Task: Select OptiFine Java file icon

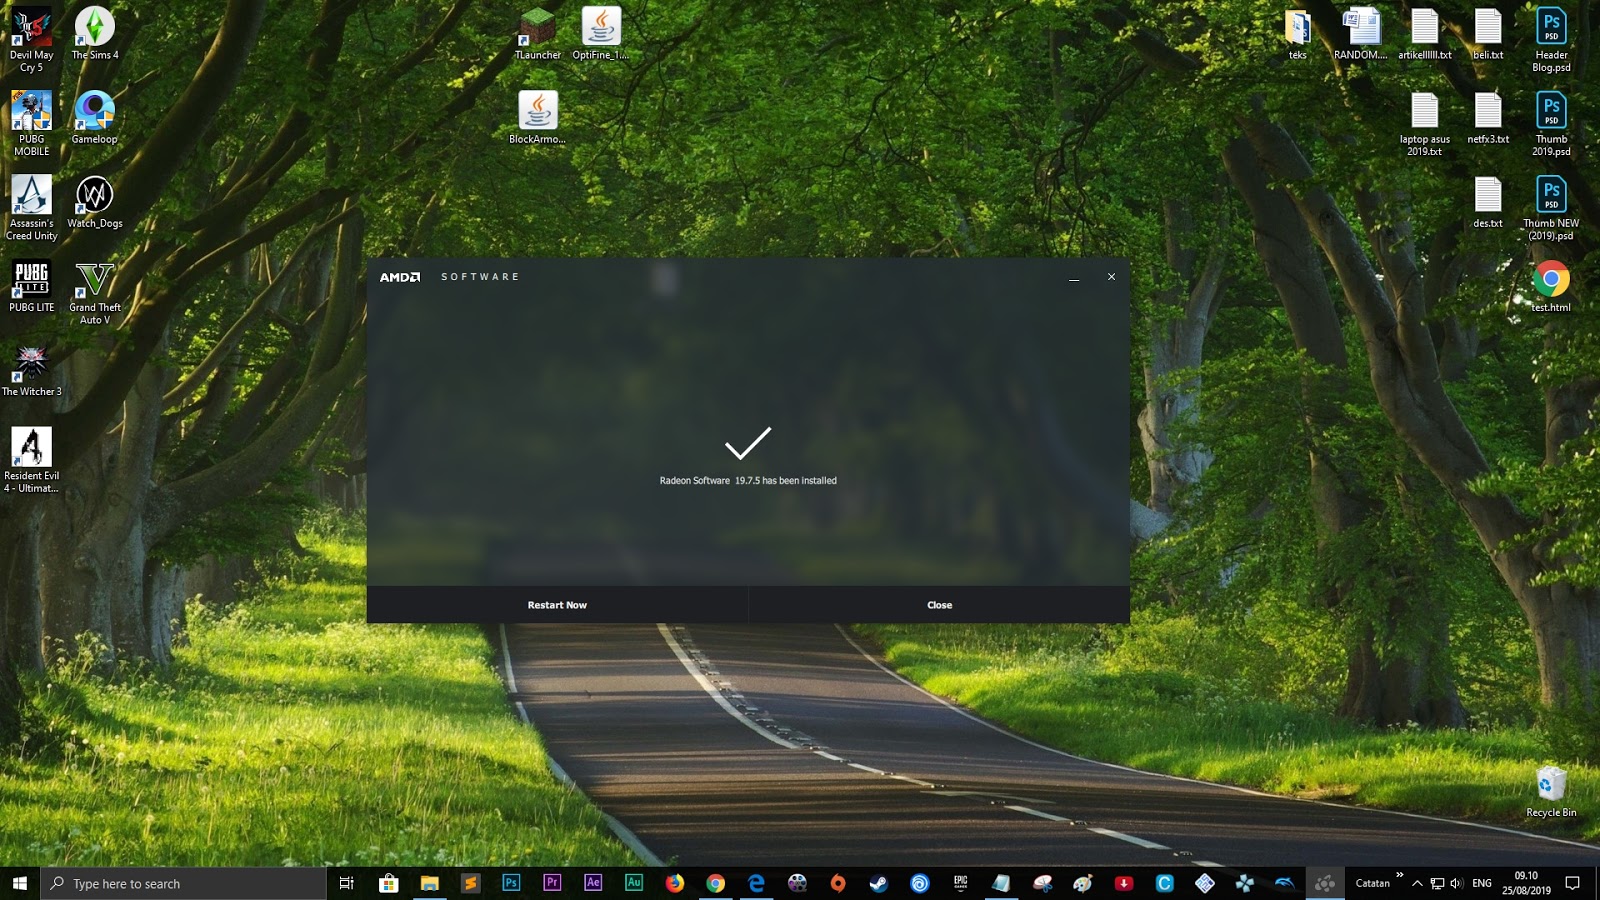Action: point(601,34)
